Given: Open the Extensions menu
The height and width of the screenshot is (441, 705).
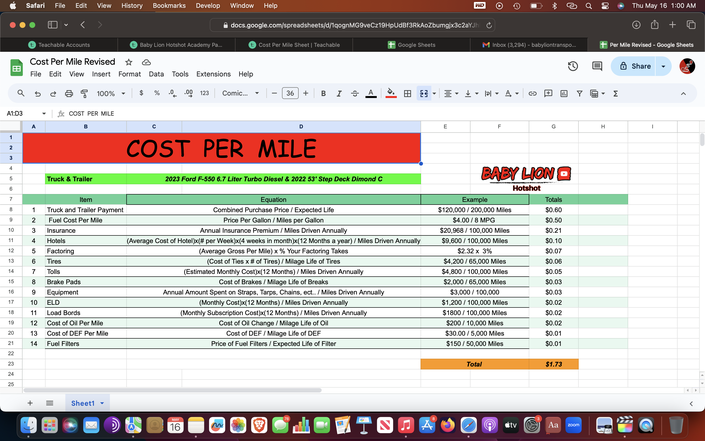Looking at the screenshot, I should [x=213, y=74].
